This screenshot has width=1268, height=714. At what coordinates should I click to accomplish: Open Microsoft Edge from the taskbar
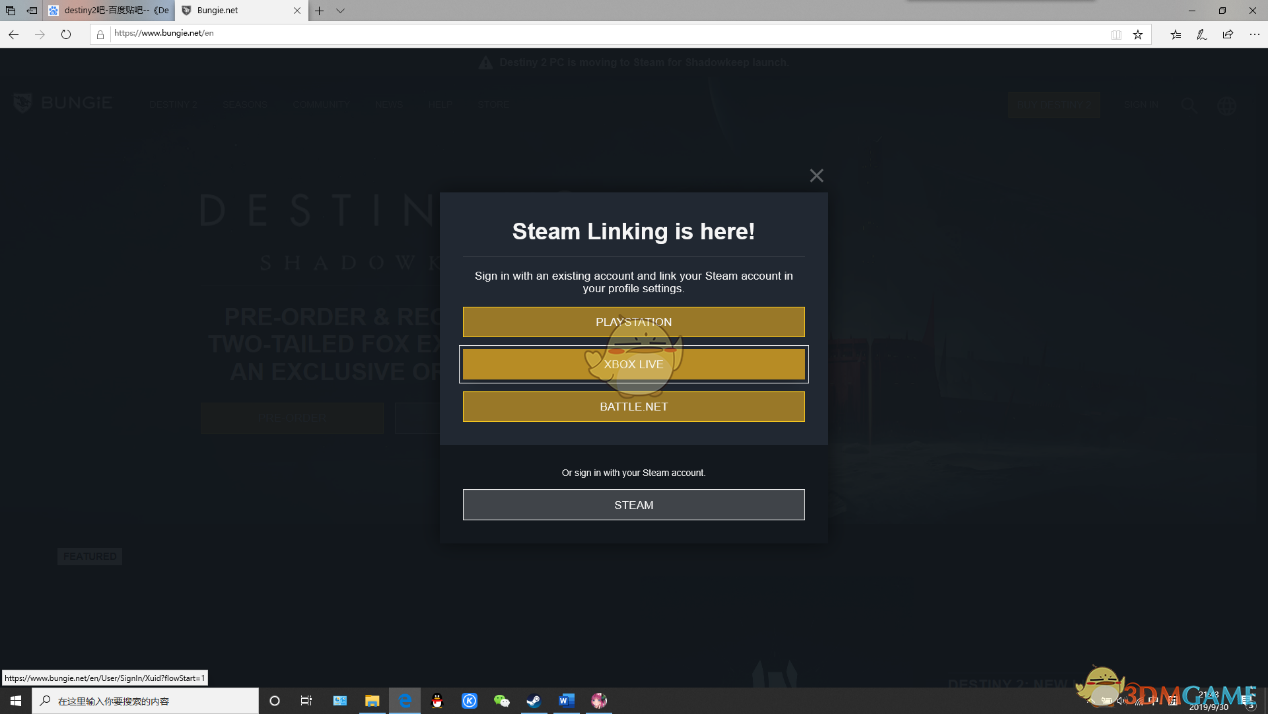[405, 701]
